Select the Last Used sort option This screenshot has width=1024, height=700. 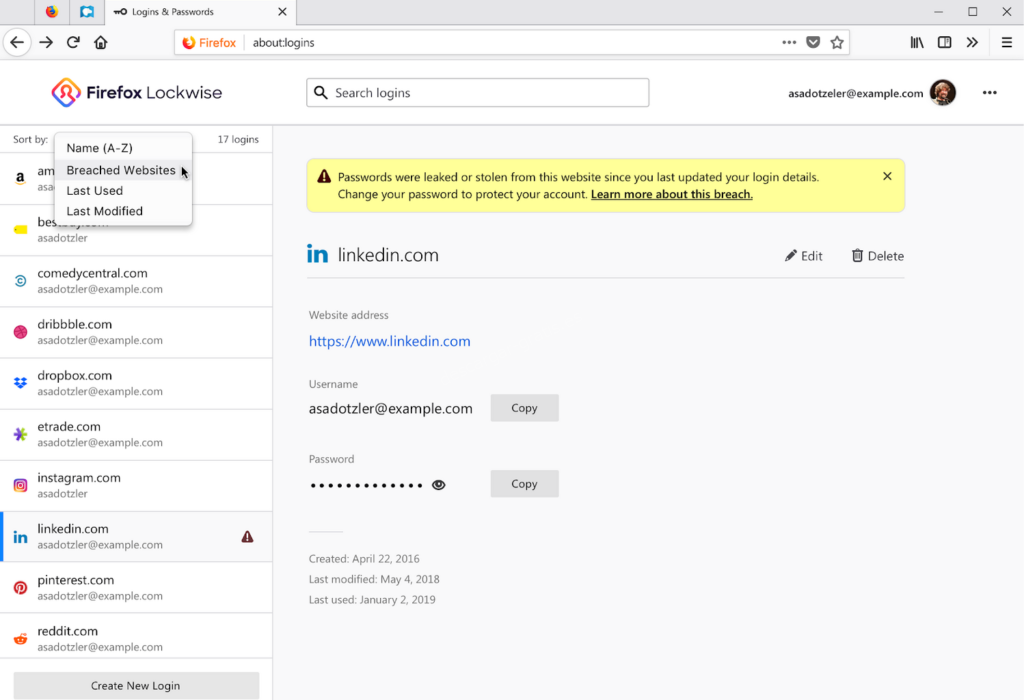95,191
